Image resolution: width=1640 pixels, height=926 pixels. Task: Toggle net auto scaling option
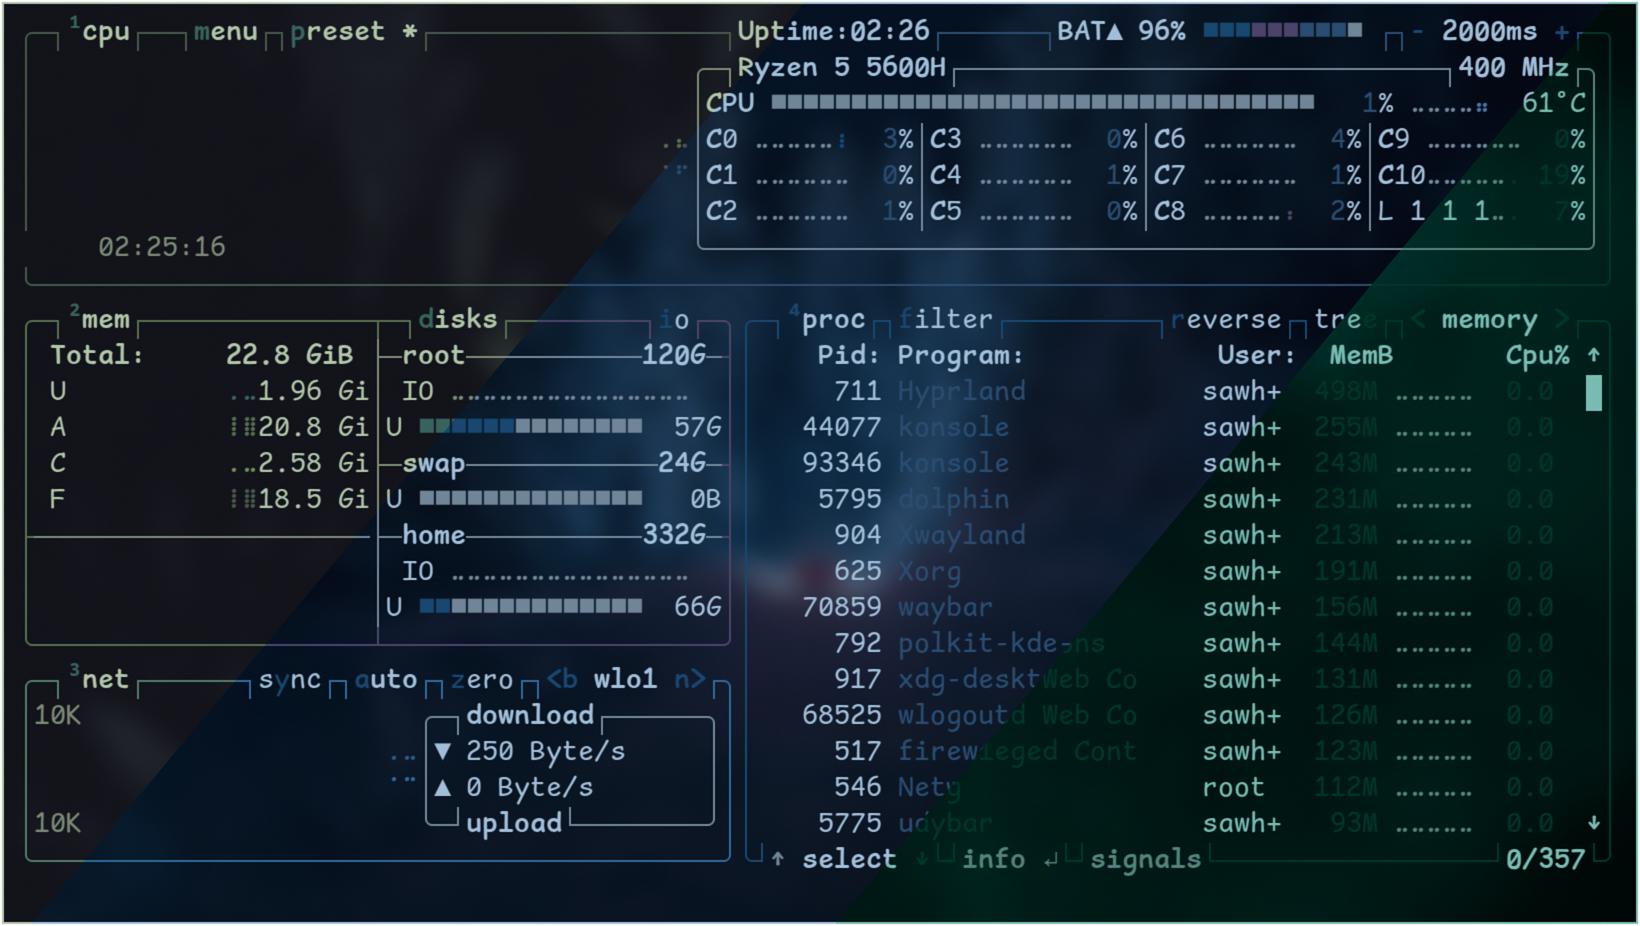tap(386, 680)
